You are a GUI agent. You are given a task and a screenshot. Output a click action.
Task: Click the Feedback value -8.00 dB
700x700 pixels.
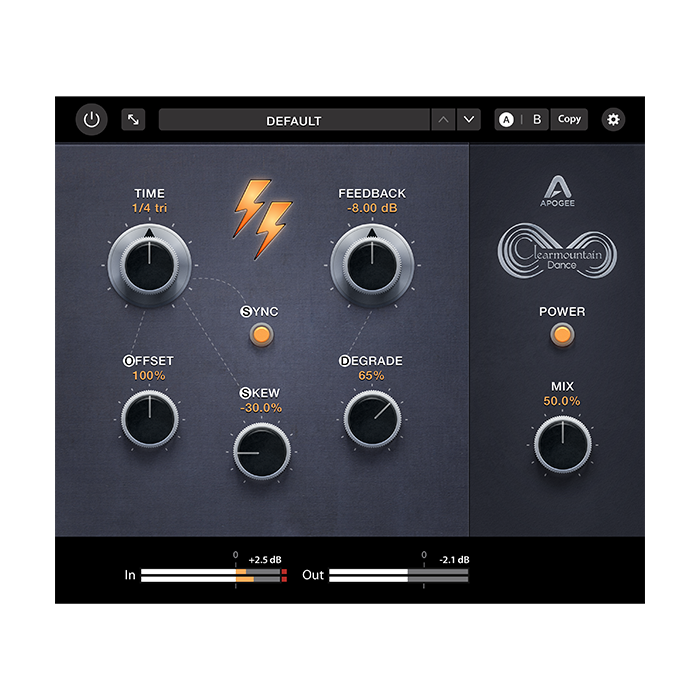[372, 208]
